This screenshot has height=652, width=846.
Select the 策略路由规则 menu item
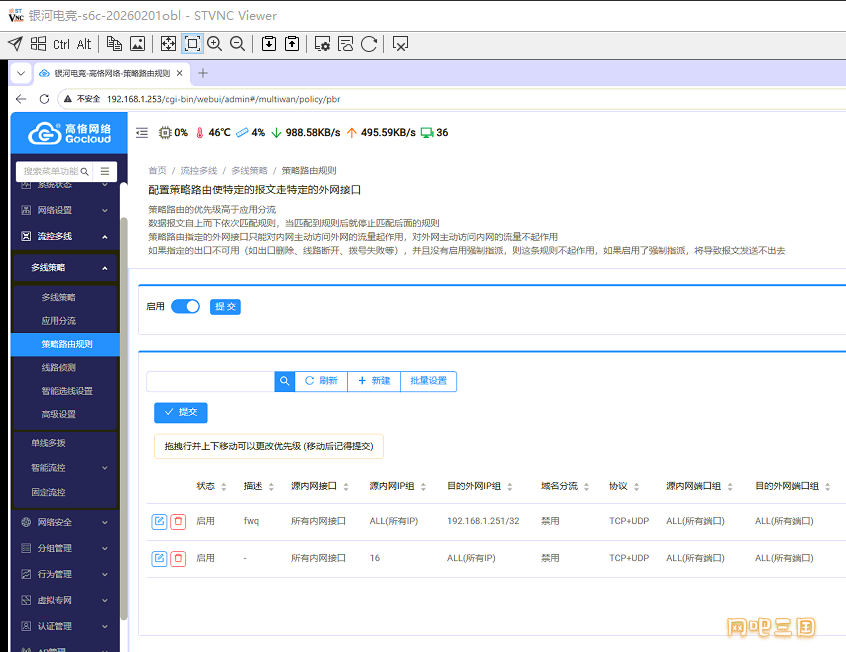(65, 344)
